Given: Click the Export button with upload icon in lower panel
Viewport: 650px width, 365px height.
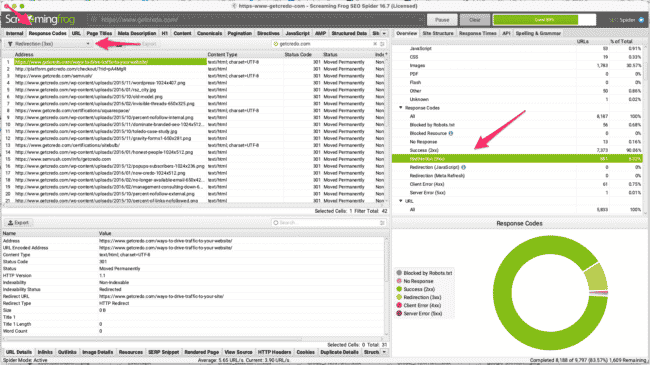Looking at the screenshot, I should click(x=19, y=223).
